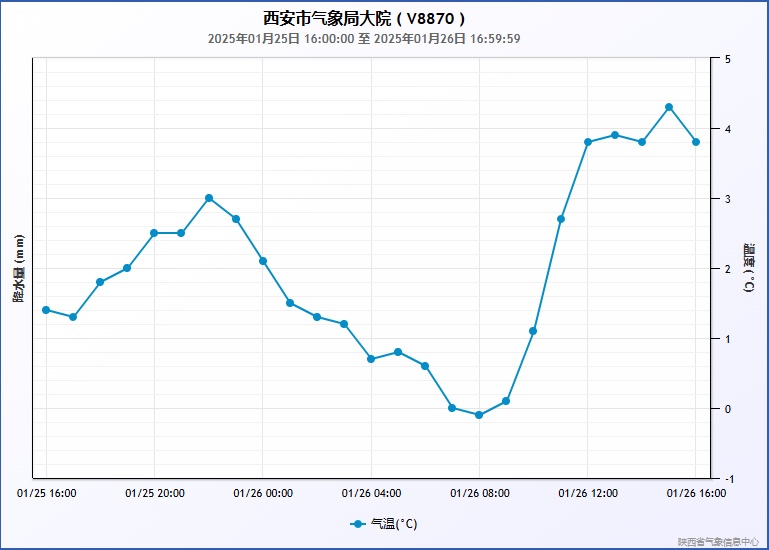Click the chart title 西安市气象局大院（V8870）
The height and width of the screenshot is (550, 769).
click(x=364, y=19)
